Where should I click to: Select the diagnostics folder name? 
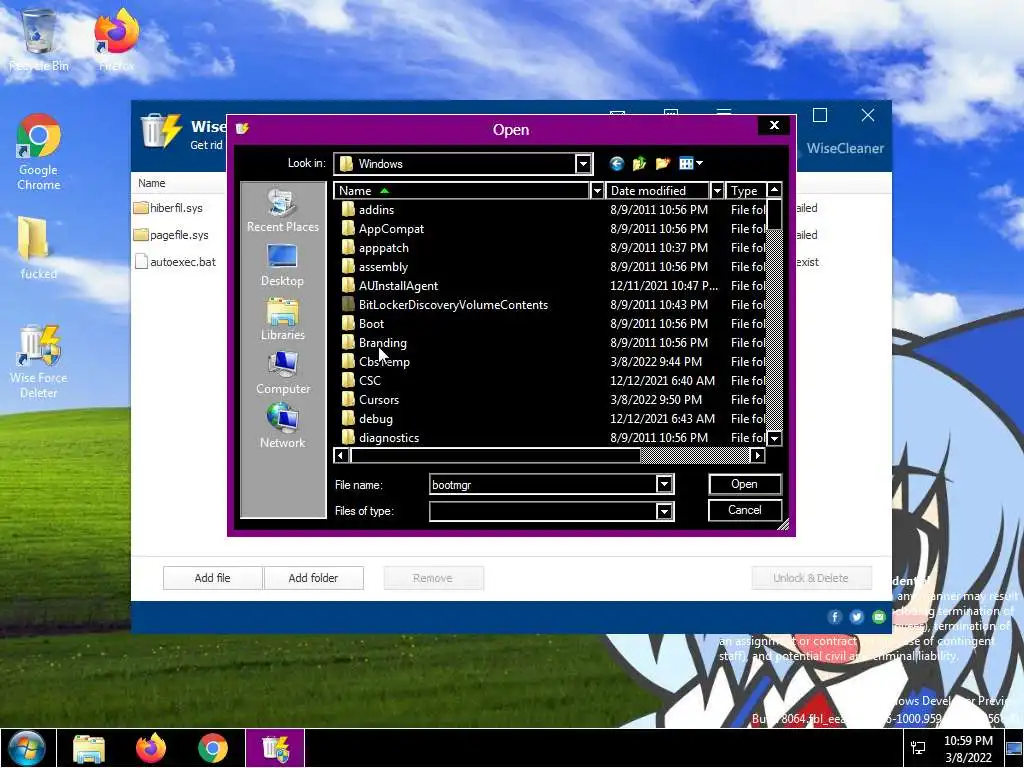point(389,438)
